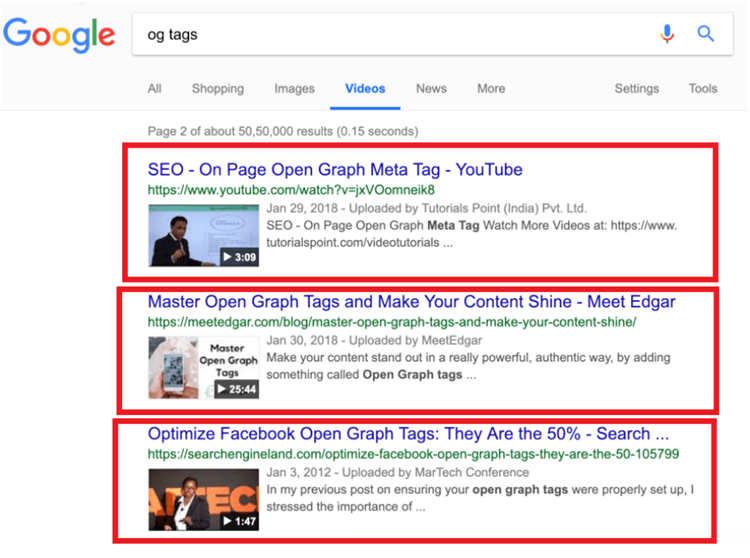The height and width of the screenshot is (558, 750).
Task: Open 'Optimize Facebook Open Graph Tags' result
Action: tap(408, 434)
